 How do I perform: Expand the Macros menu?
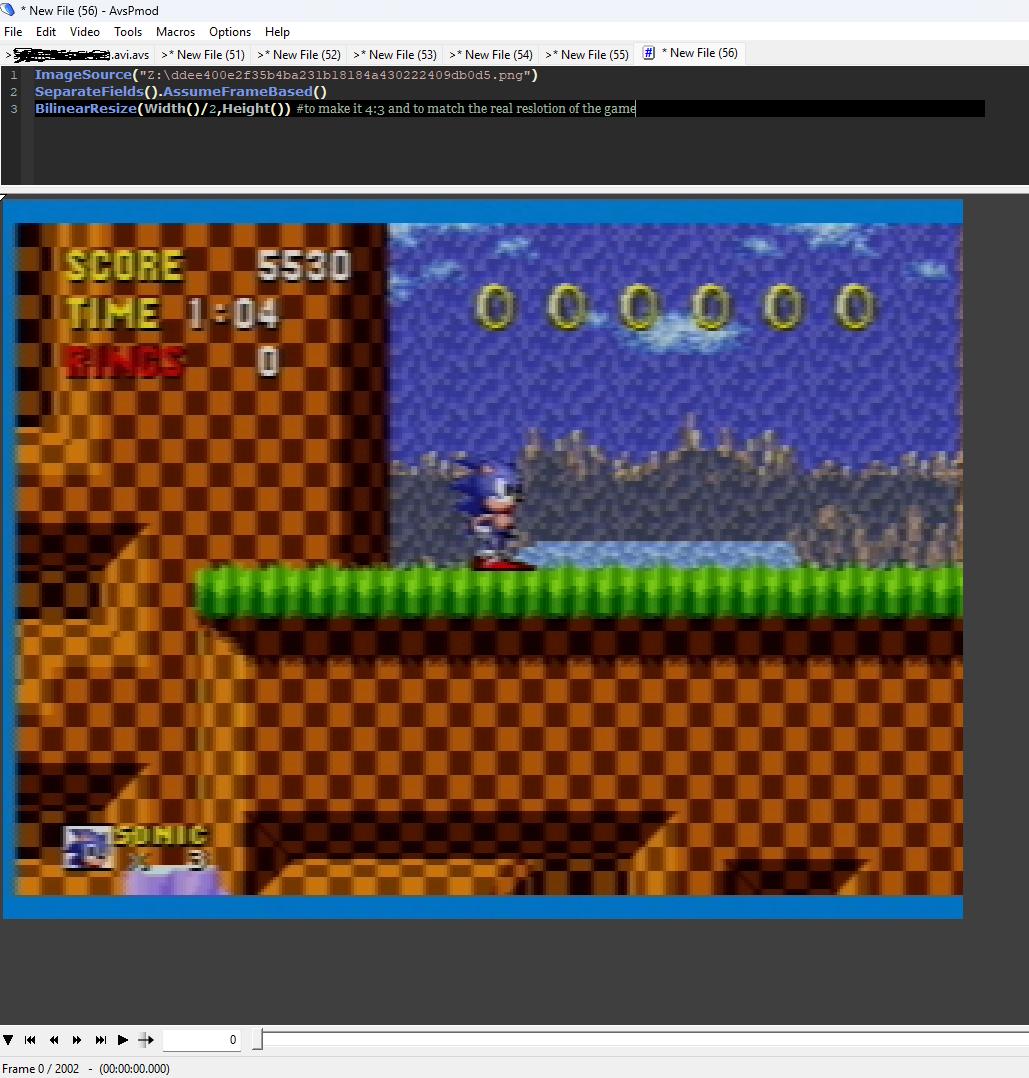[175, 32]
